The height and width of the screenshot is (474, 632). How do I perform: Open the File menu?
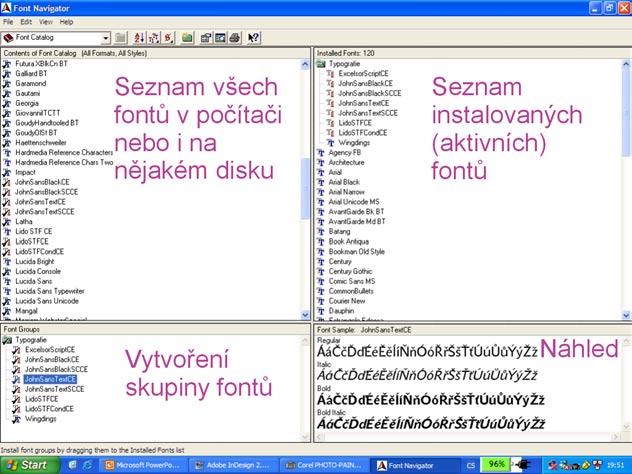8,22
